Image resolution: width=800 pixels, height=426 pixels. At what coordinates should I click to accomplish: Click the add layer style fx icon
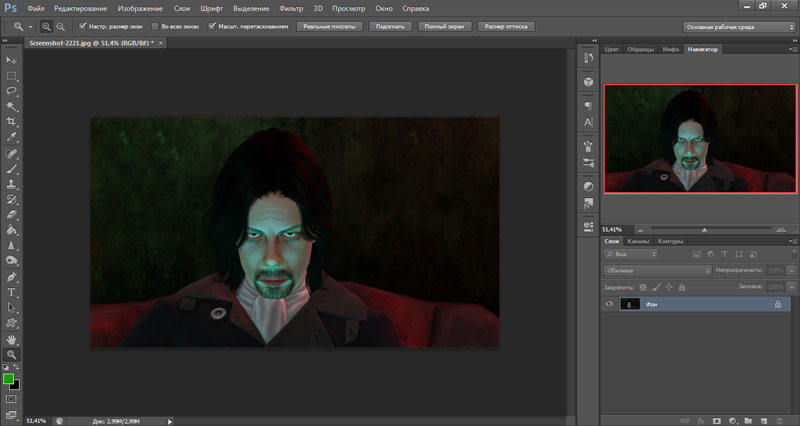701,421
